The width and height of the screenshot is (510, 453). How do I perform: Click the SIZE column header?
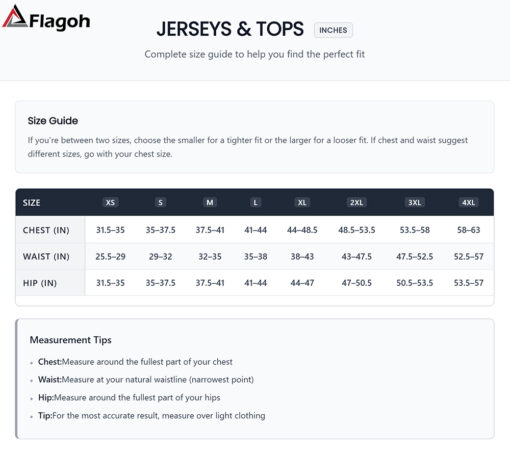tap(32, 203)
